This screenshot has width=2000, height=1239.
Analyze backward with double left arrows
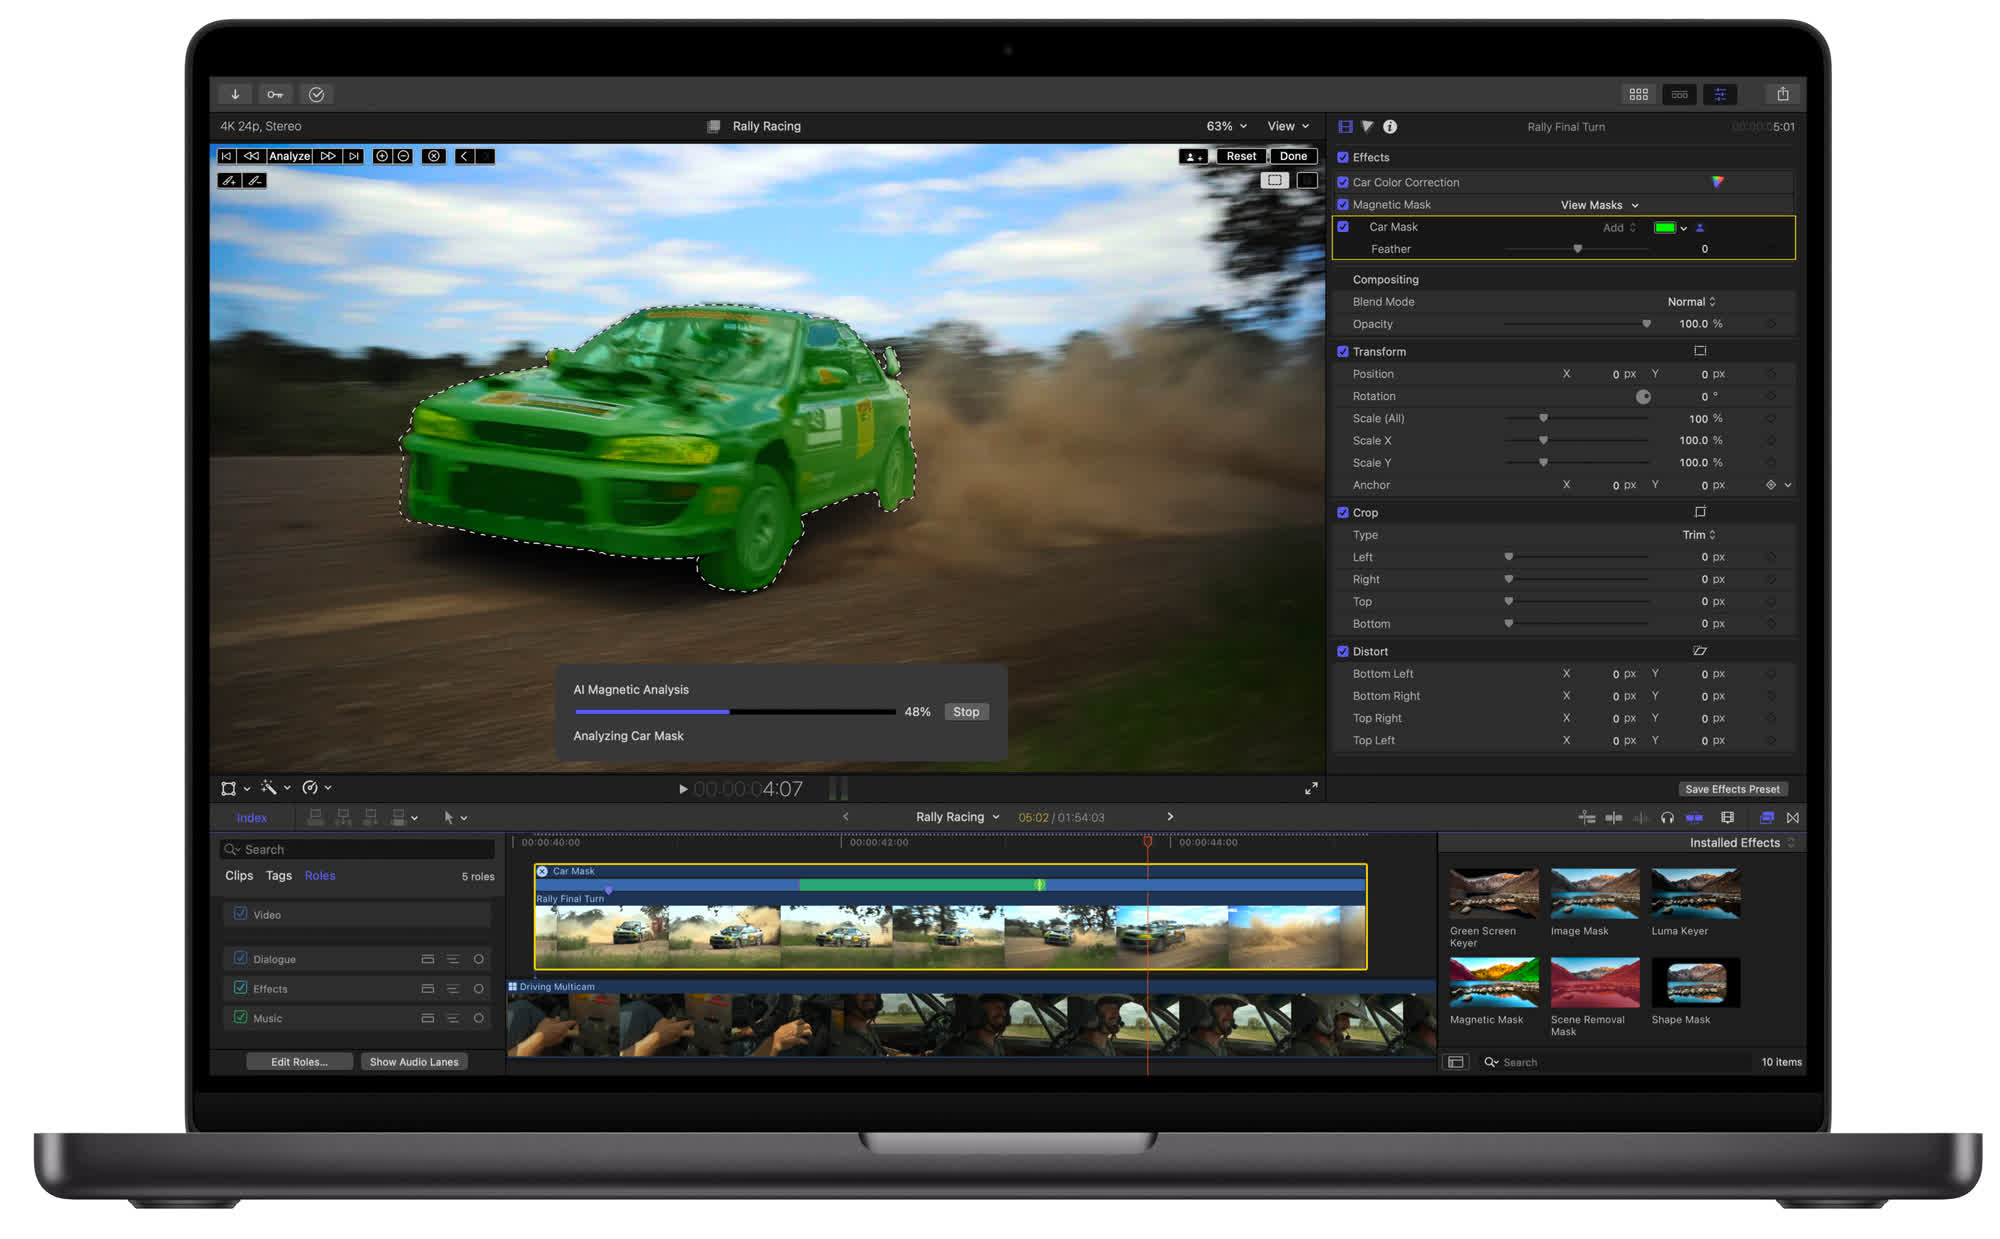pos(251,156)
